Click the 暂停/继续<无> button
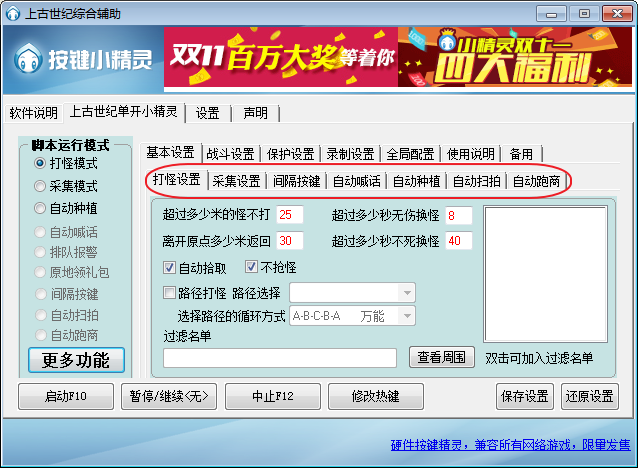This screenshot has width=638, height=468. (169, 396)
